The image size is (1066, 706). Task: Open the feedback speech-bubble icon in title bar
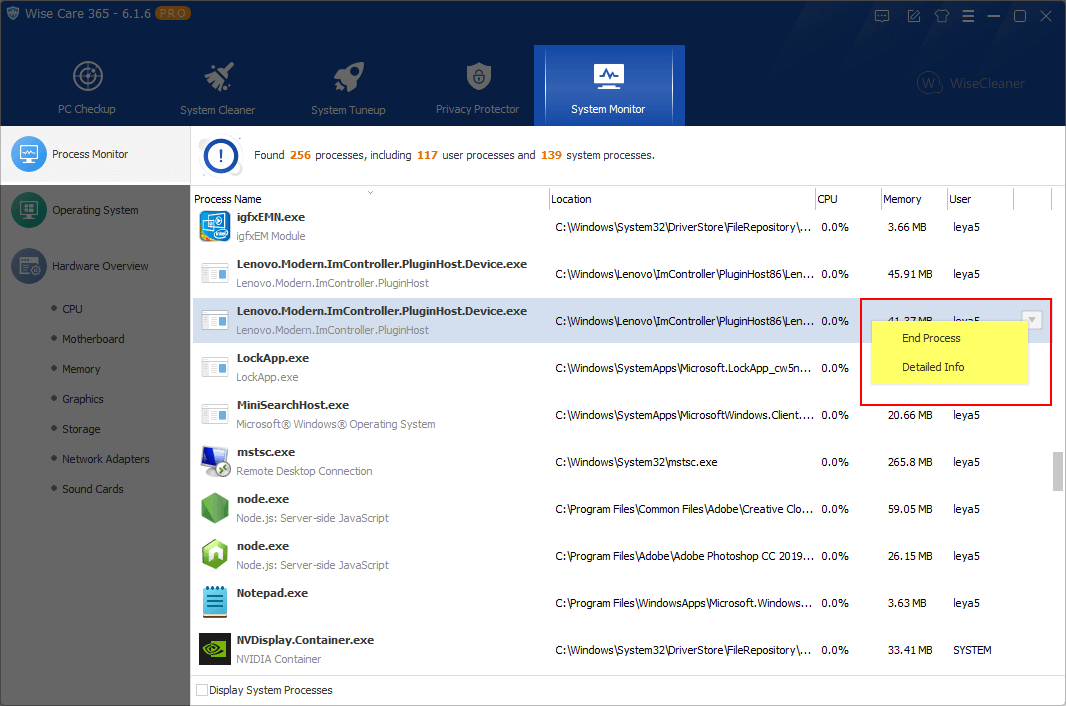click(882, 16)
